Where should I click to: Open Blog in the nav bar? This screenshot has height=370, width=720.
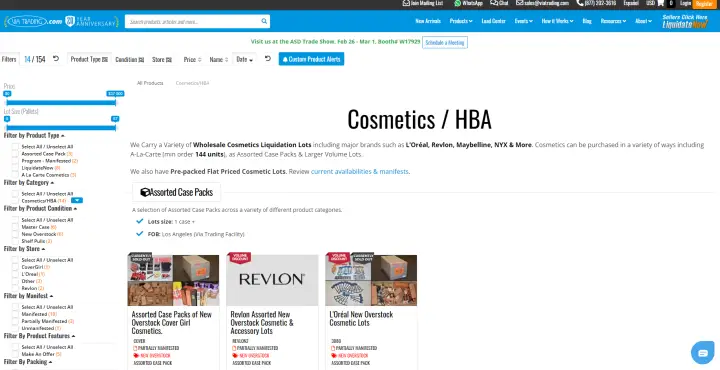point(587,21)
